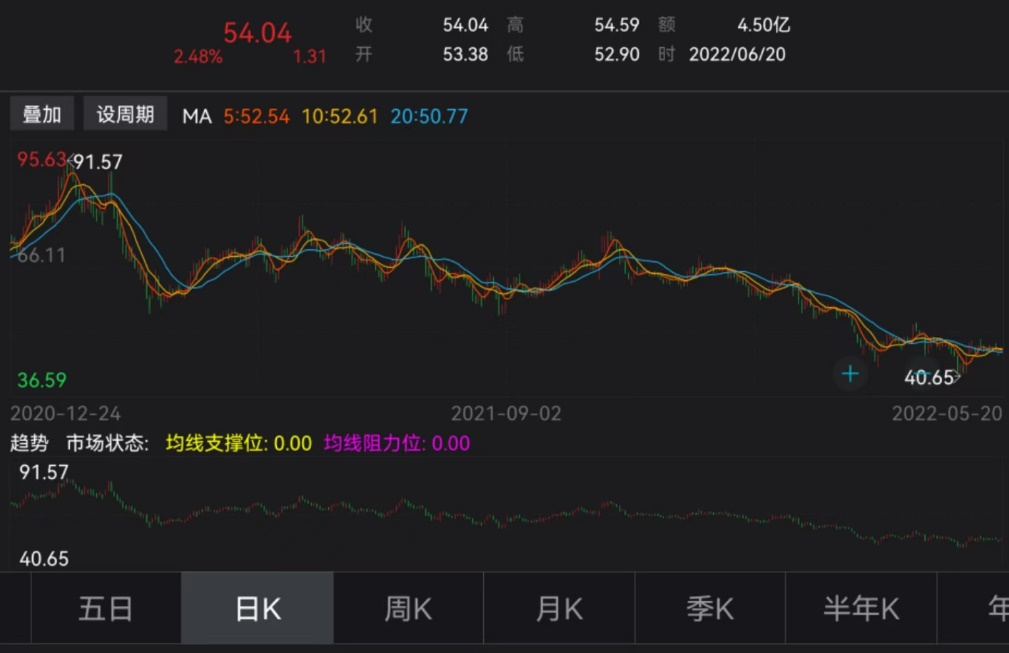
Task: Switch to the 五日 tab
Action: click(x=106, y=608)
